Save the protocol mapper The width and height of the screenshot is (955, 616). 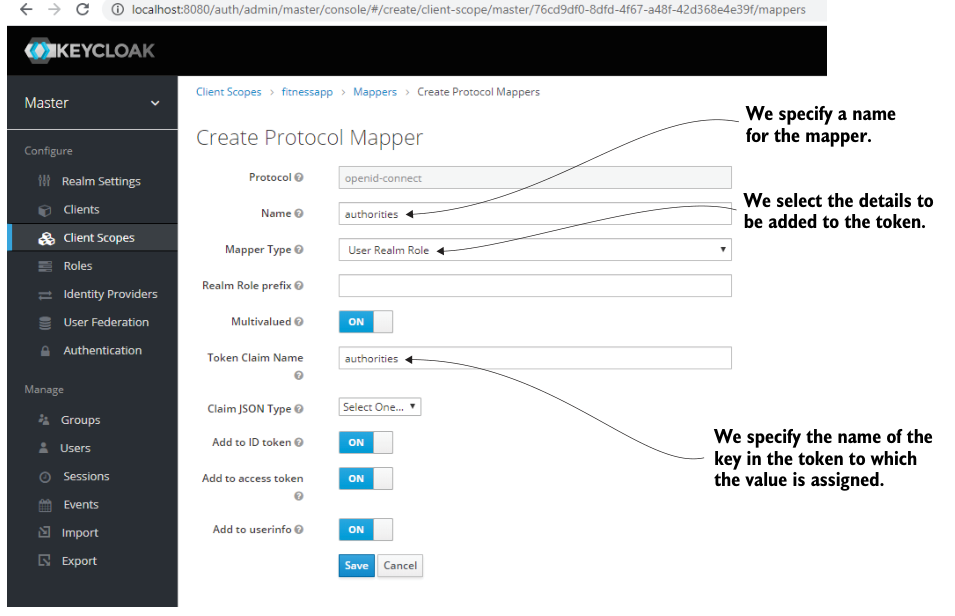[x=356, y=565]
